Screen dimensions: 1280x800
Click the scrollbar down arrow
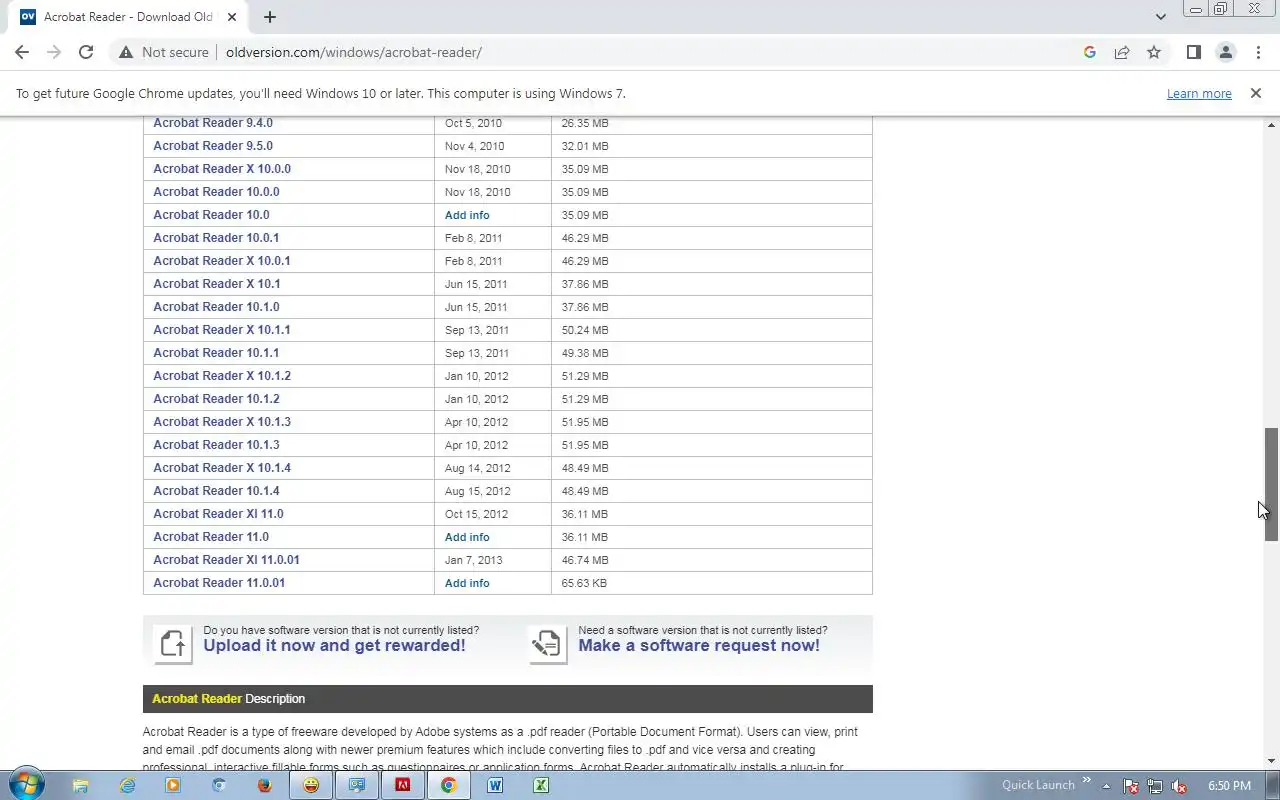pyautogui.click(x=1271, y=761)
